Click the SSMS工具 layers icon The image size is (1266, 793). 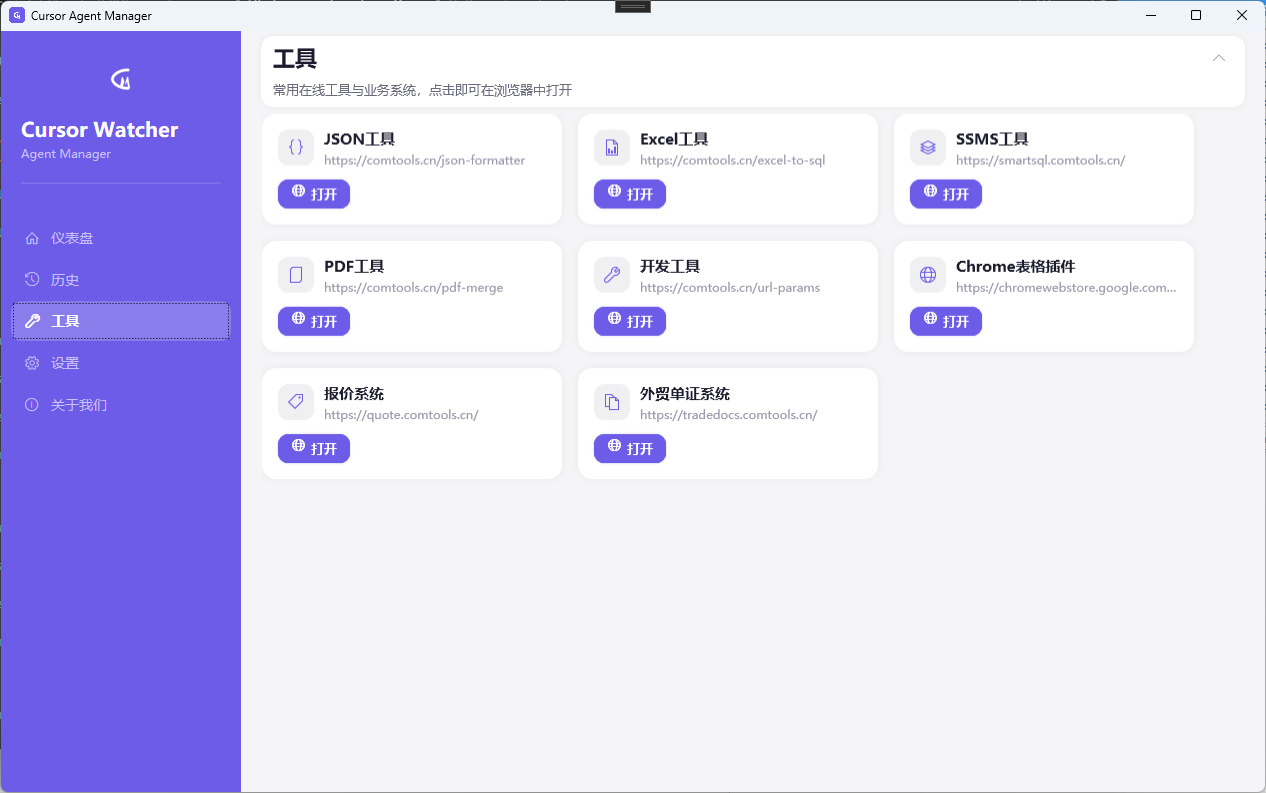click(928, 147)
